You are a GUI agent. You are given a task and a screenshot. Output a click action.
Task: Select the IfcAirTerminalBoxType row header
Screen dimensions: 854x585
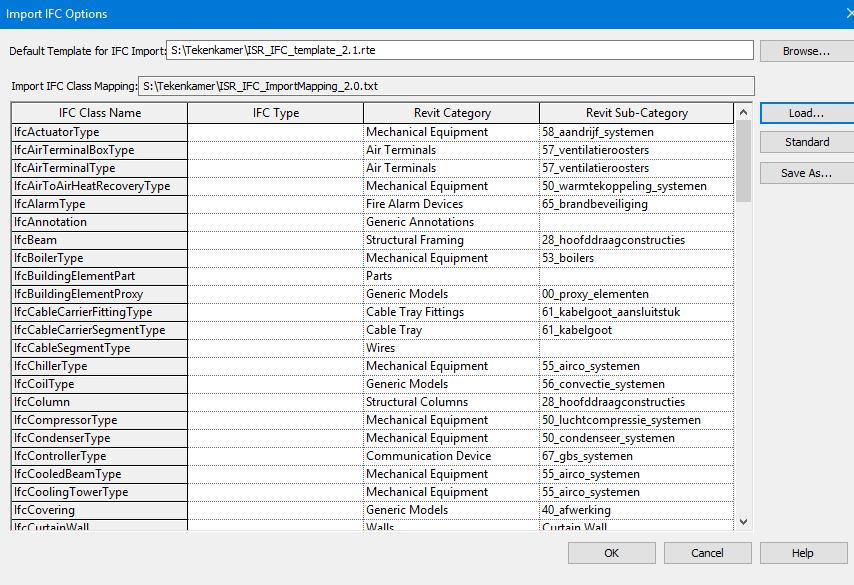click(x=100, y=150)
